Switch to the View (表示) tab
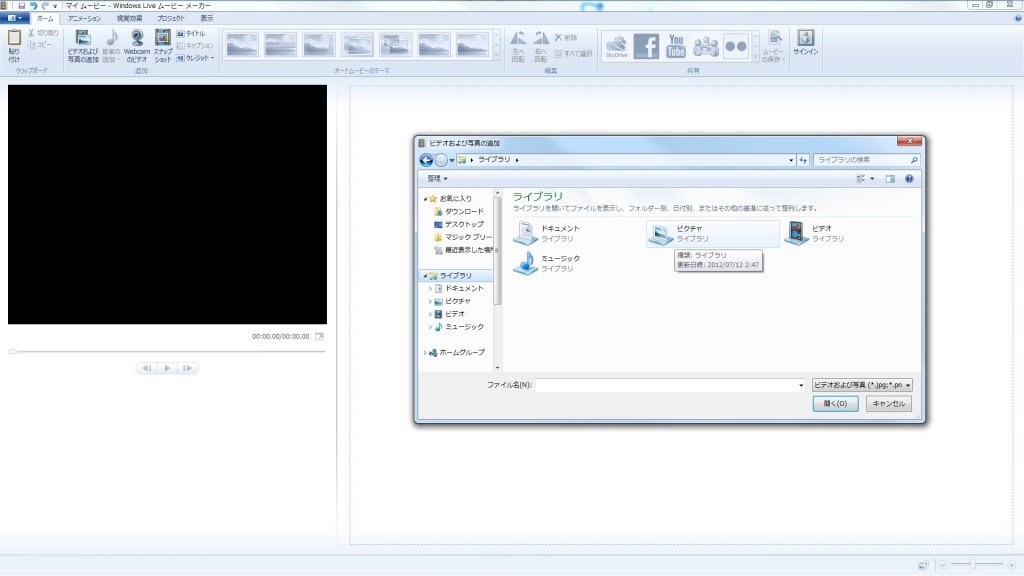 point(206,18)
